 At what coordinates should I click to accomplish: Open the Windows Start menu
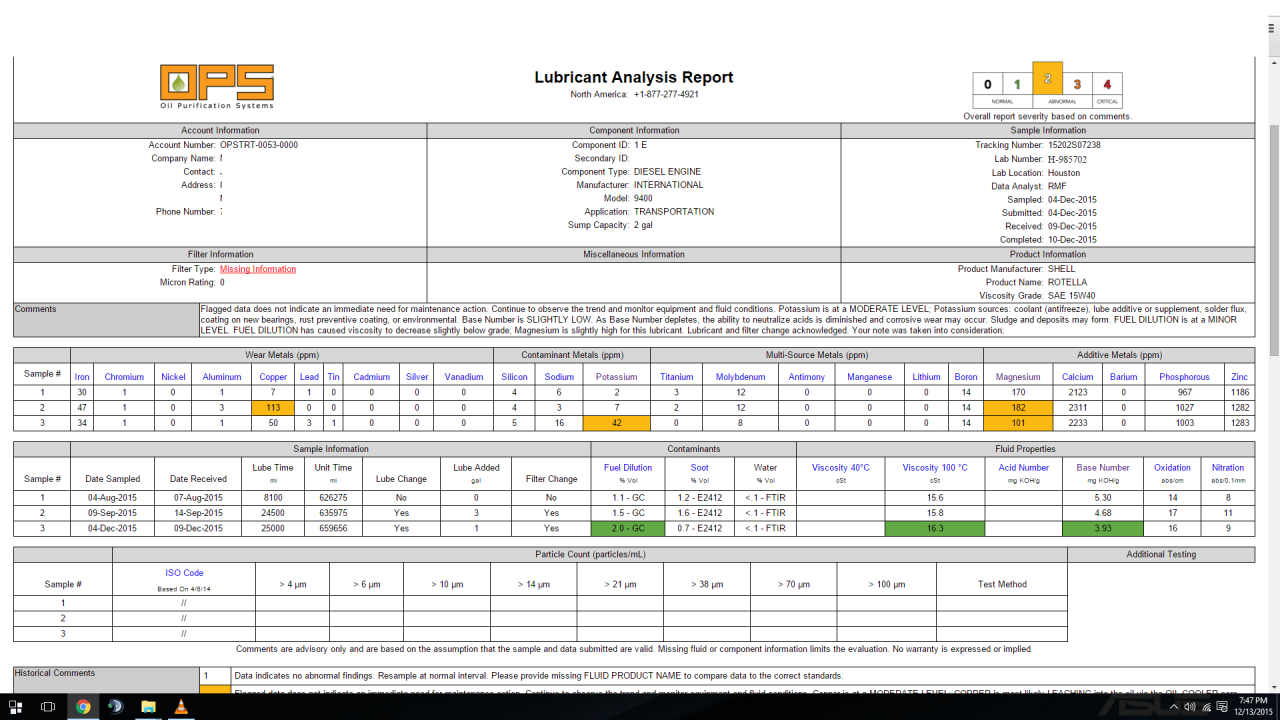coord(16,707)
